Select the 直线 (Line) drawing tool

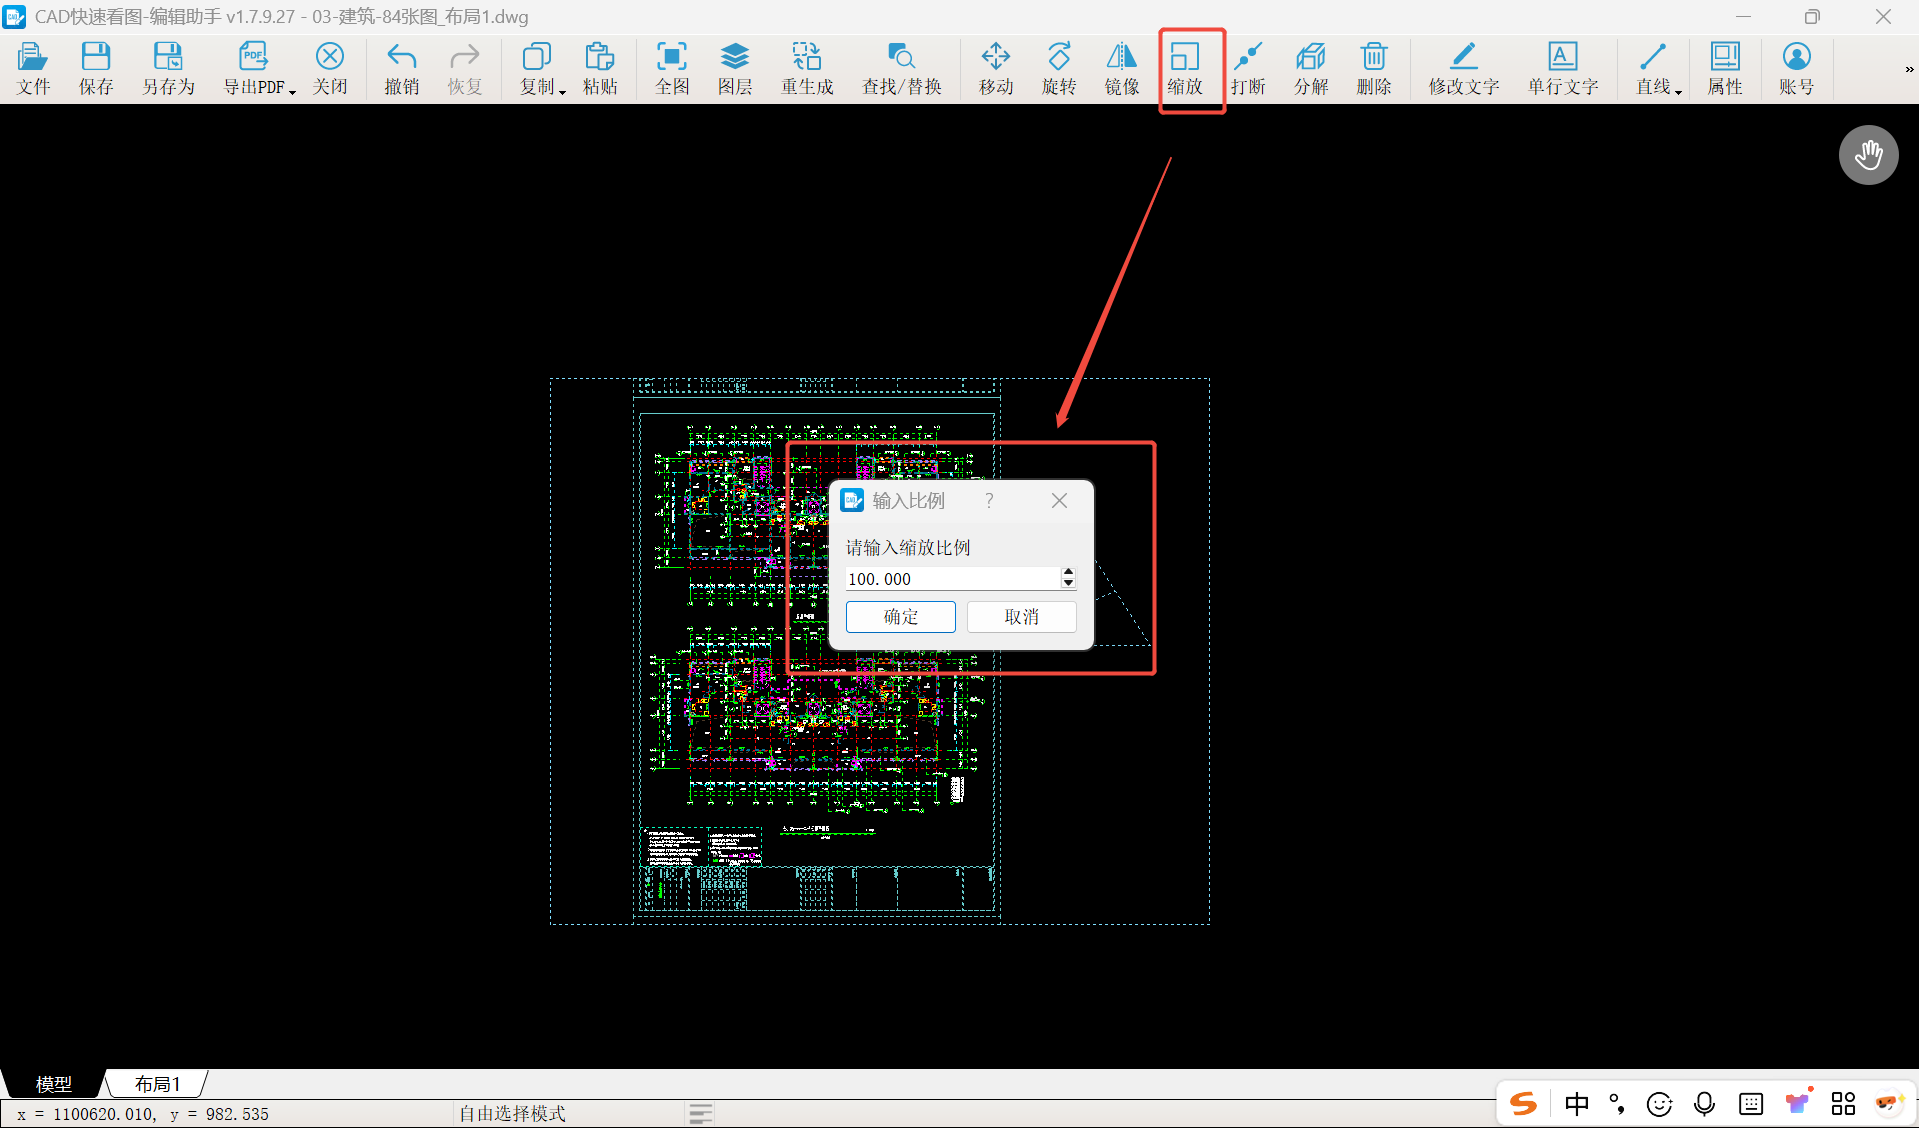1653,69
